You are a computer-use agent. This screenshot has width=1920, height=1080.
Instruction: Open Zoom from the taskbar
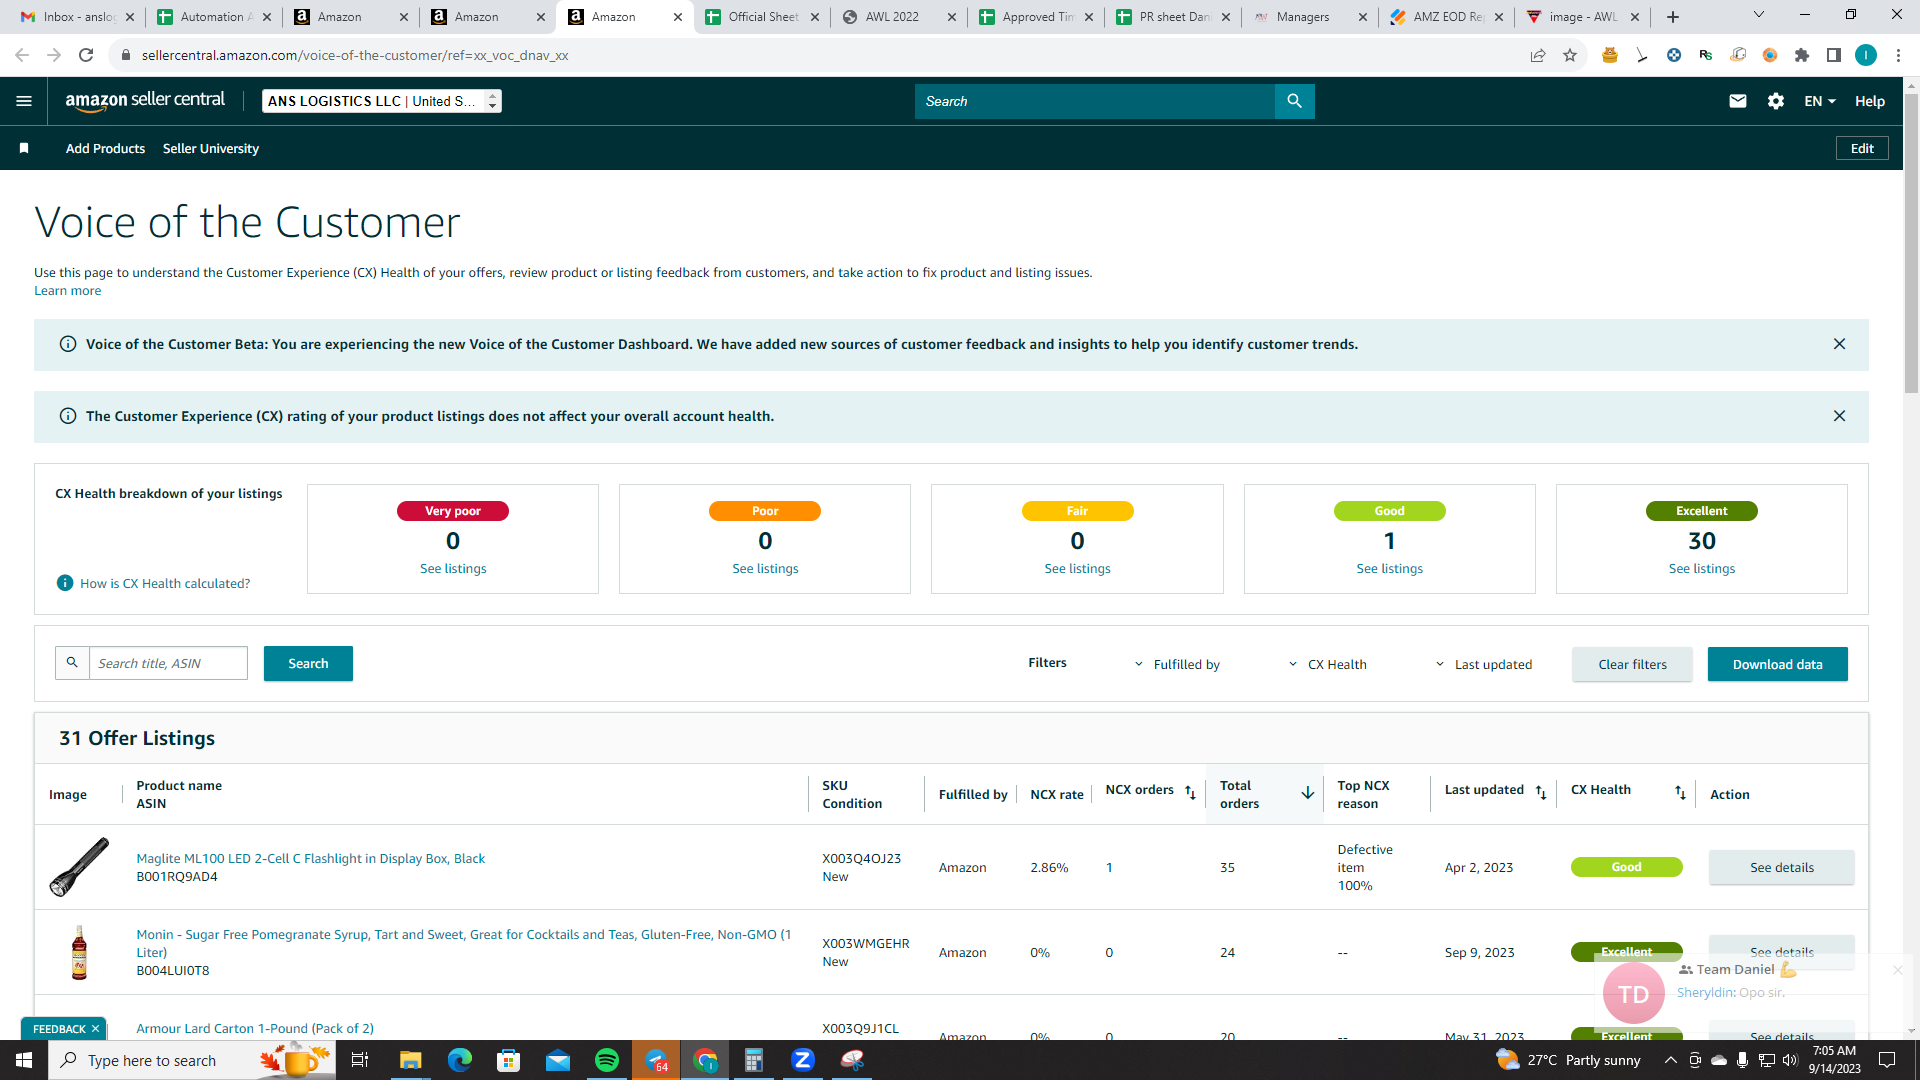point(803,1060)
